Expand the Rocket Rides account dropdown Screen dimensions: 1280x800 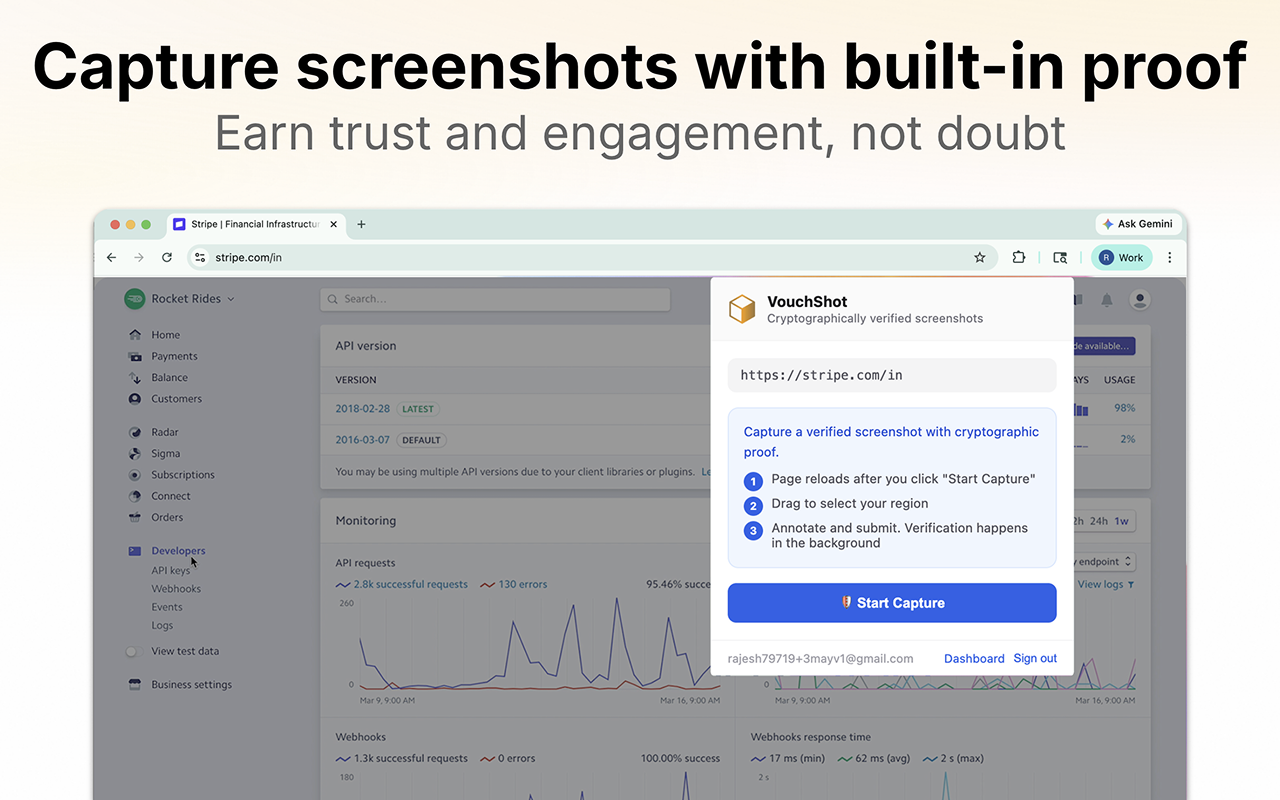[231, 299]
